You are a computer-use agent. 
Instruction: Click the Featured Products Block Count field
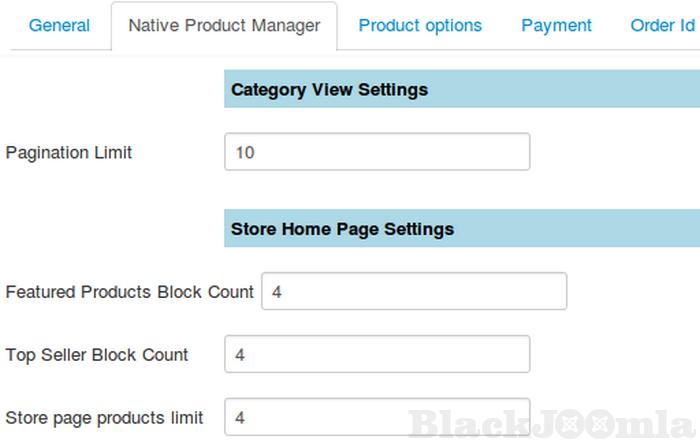[x=414, y=292]
